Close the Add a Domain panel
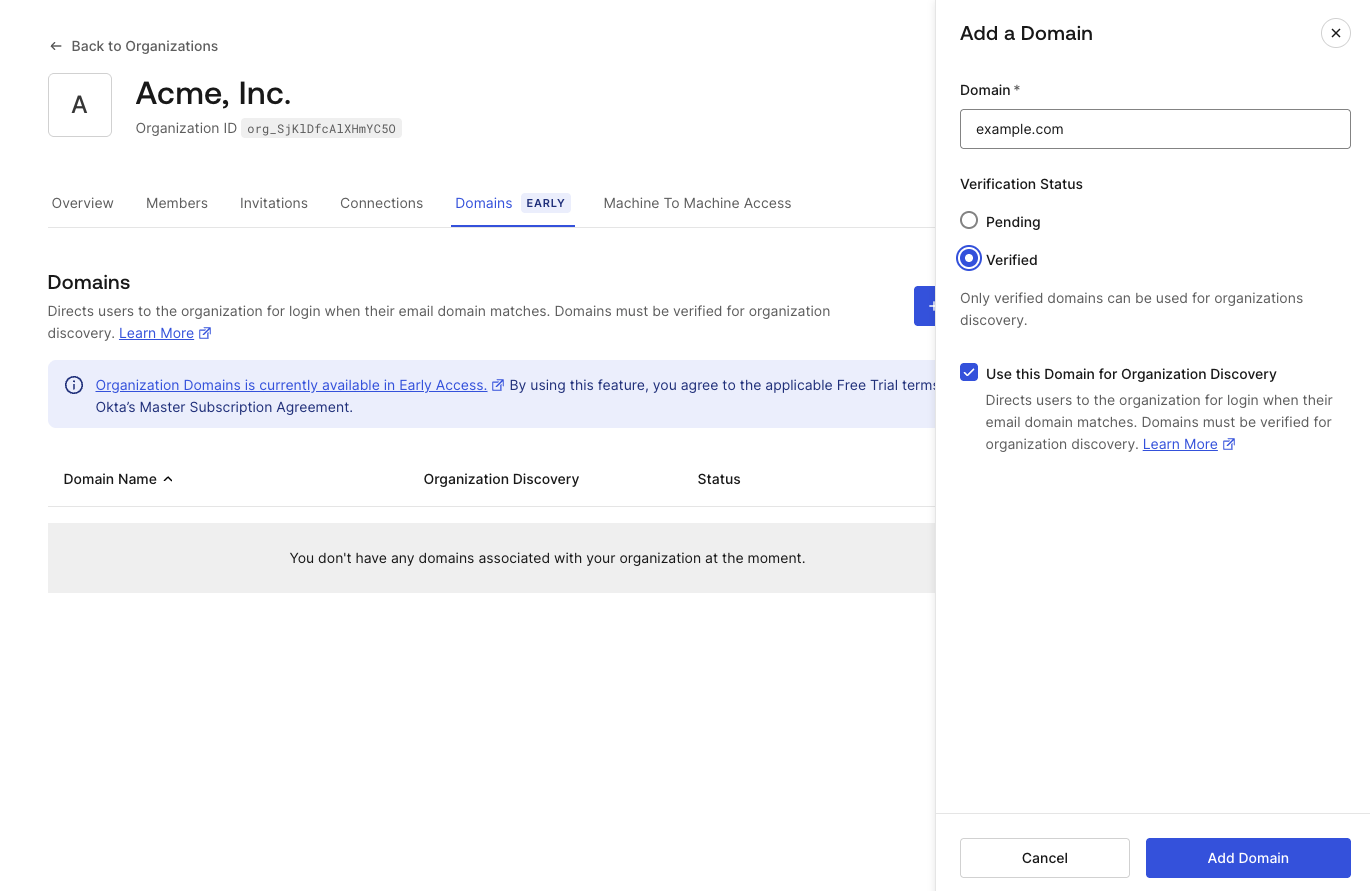 point(1336,33)
